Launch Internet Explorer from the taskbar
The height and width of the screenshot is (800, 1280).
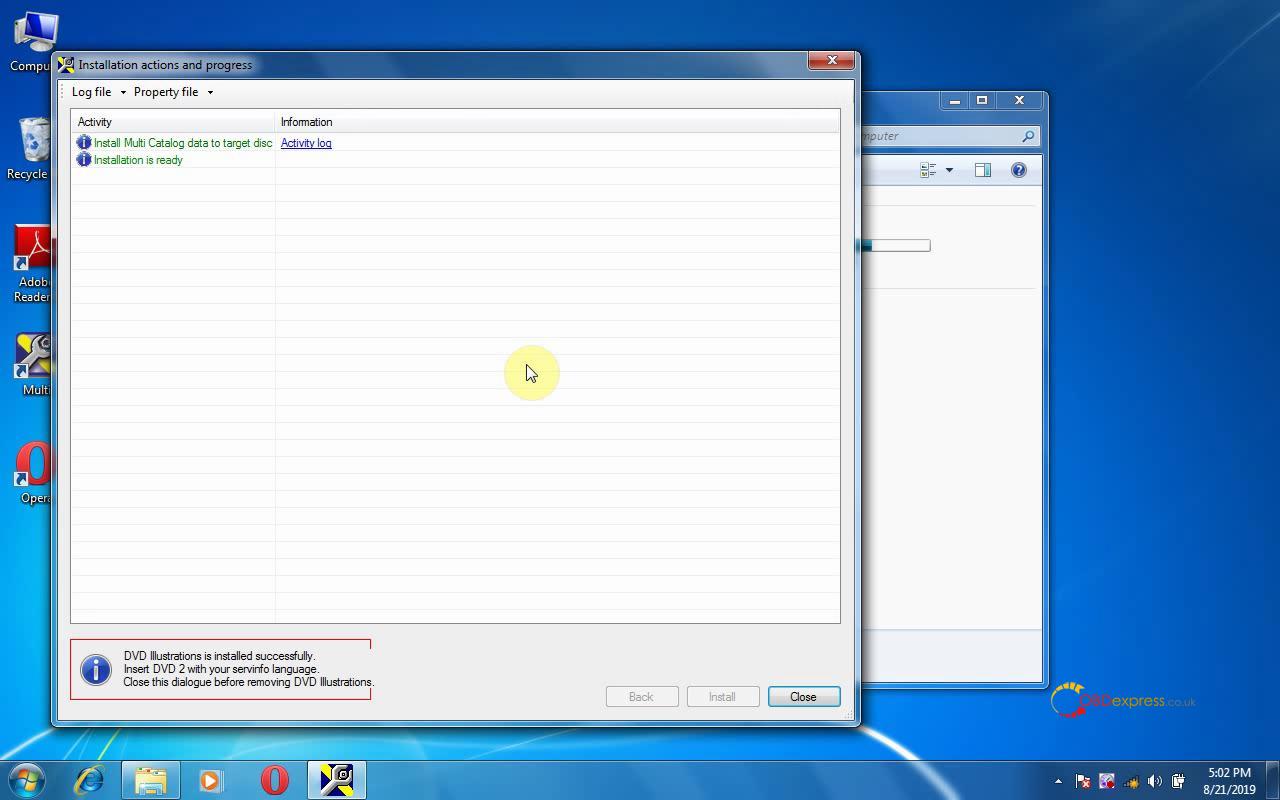click(x=90, y=779)
